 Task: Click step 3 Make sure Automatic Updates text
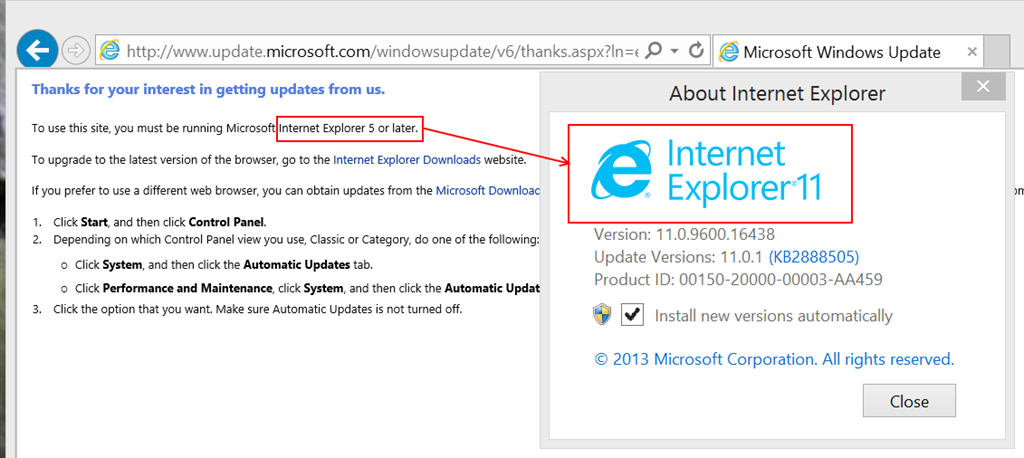click(258, 308)
